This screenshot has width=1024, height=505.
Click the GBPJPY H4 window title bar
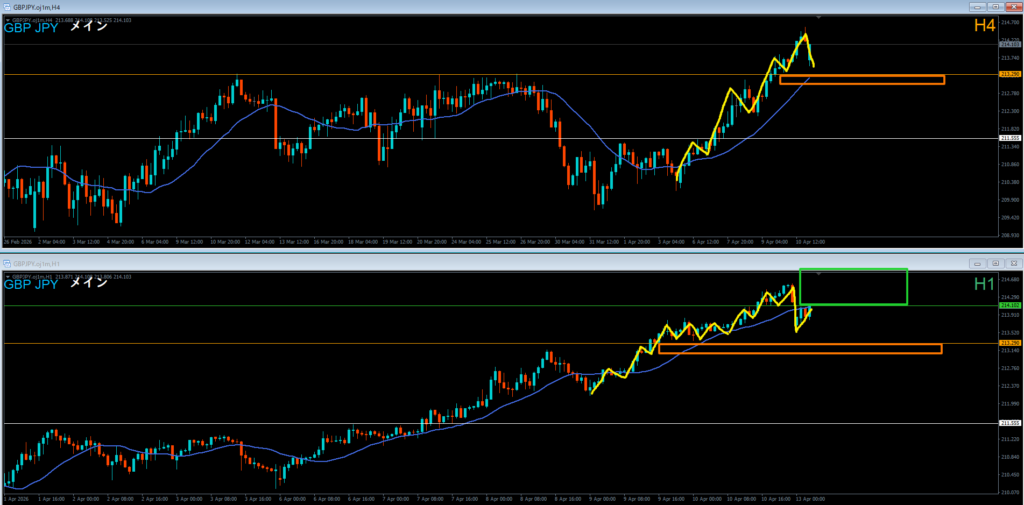500,7
